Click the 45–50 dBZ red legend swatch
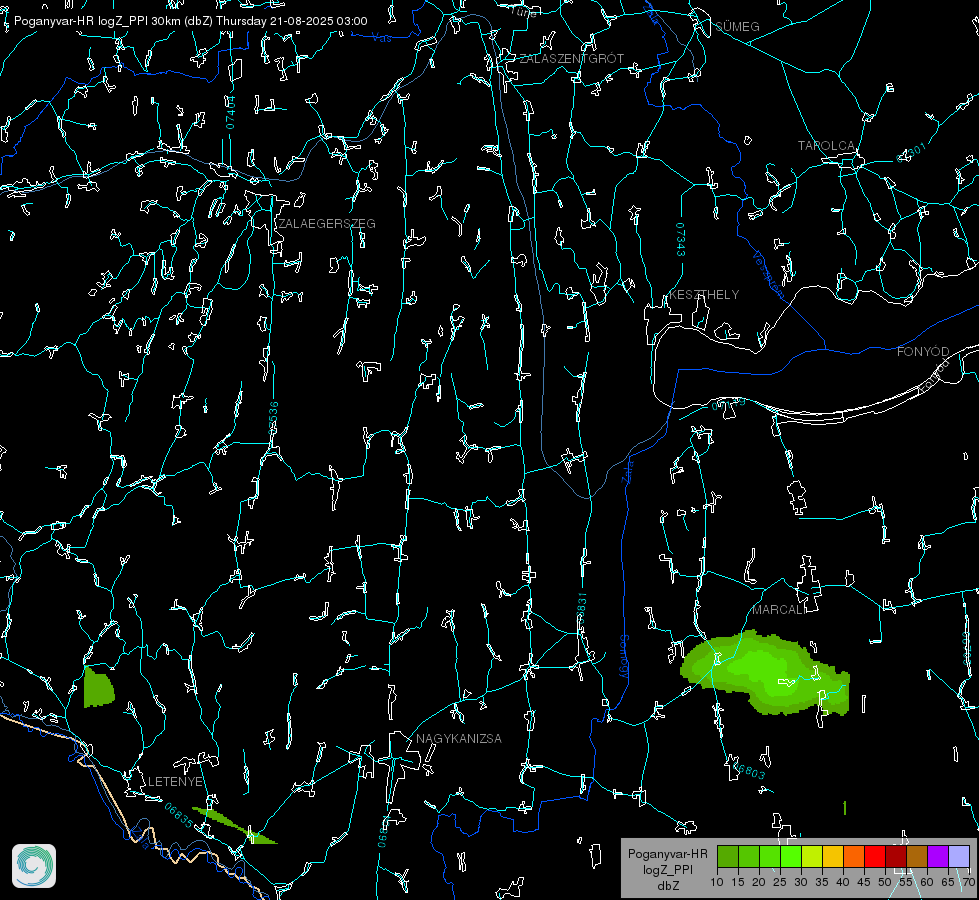Screen dimensions: 979x900 pos(875,856)
